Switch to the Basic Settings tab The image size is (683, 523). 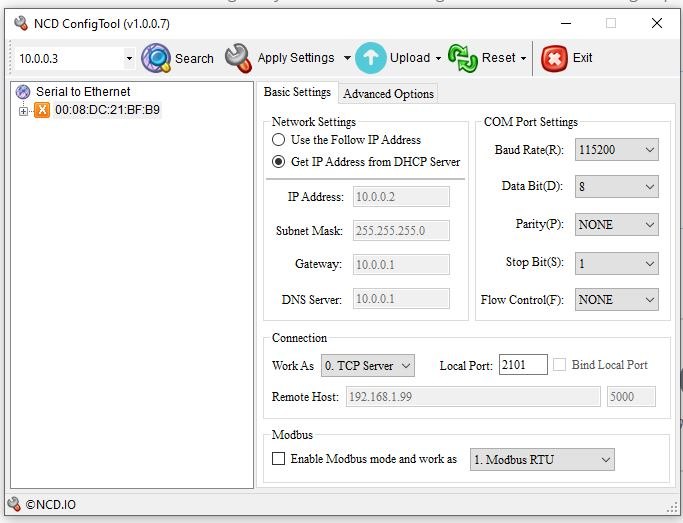(x=297, y=92)
